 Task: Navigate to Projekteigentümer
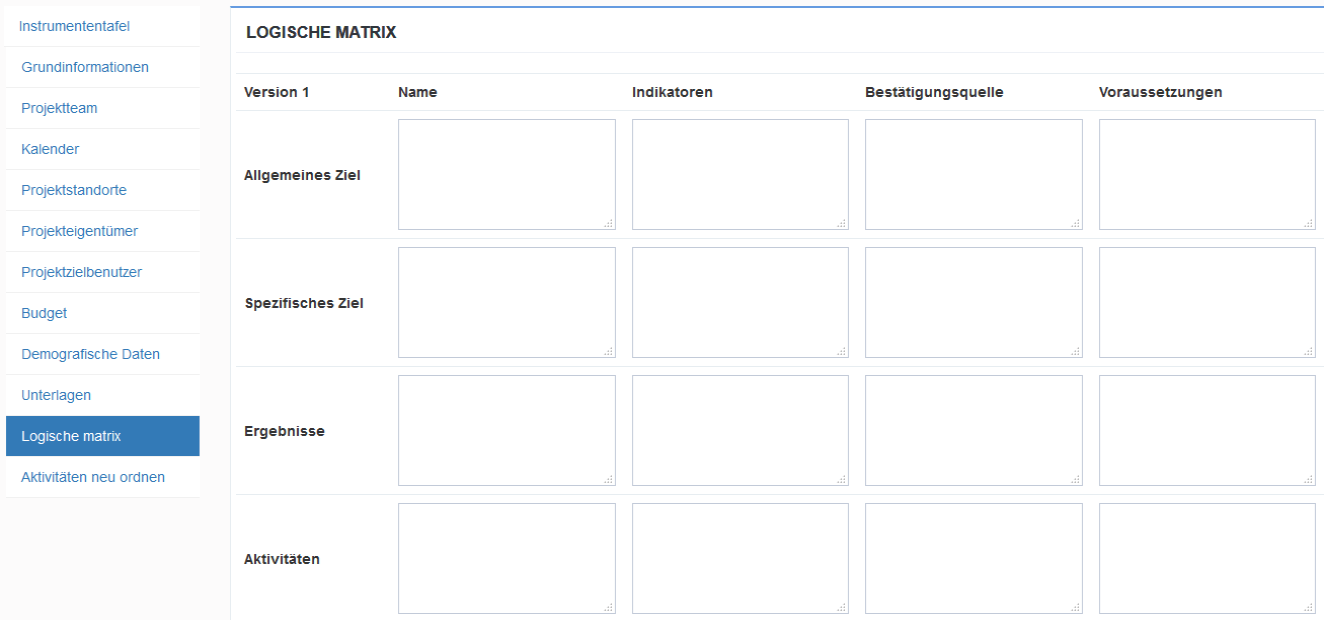point(102,231)
